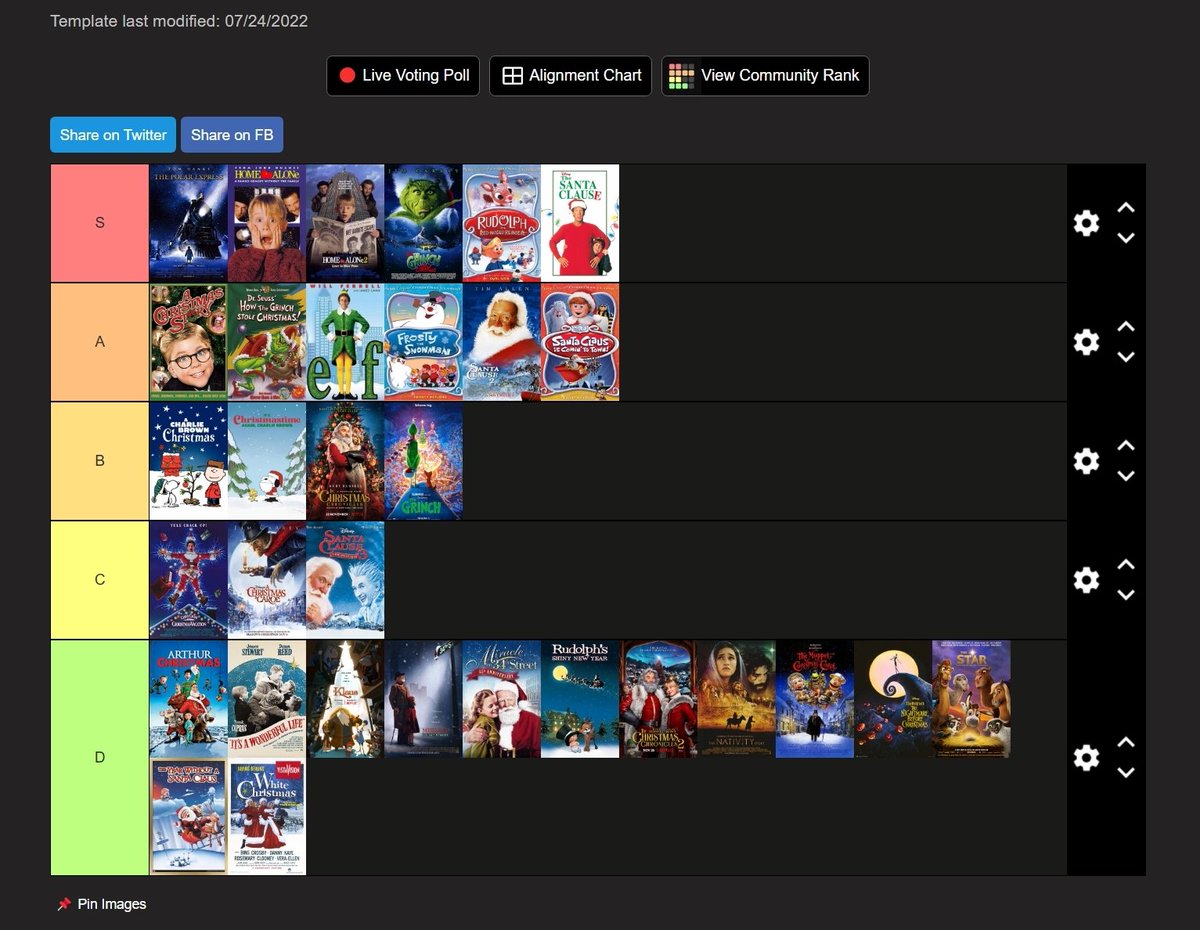Select The Year Without a Santa Claus poster

tap(189, 817)
